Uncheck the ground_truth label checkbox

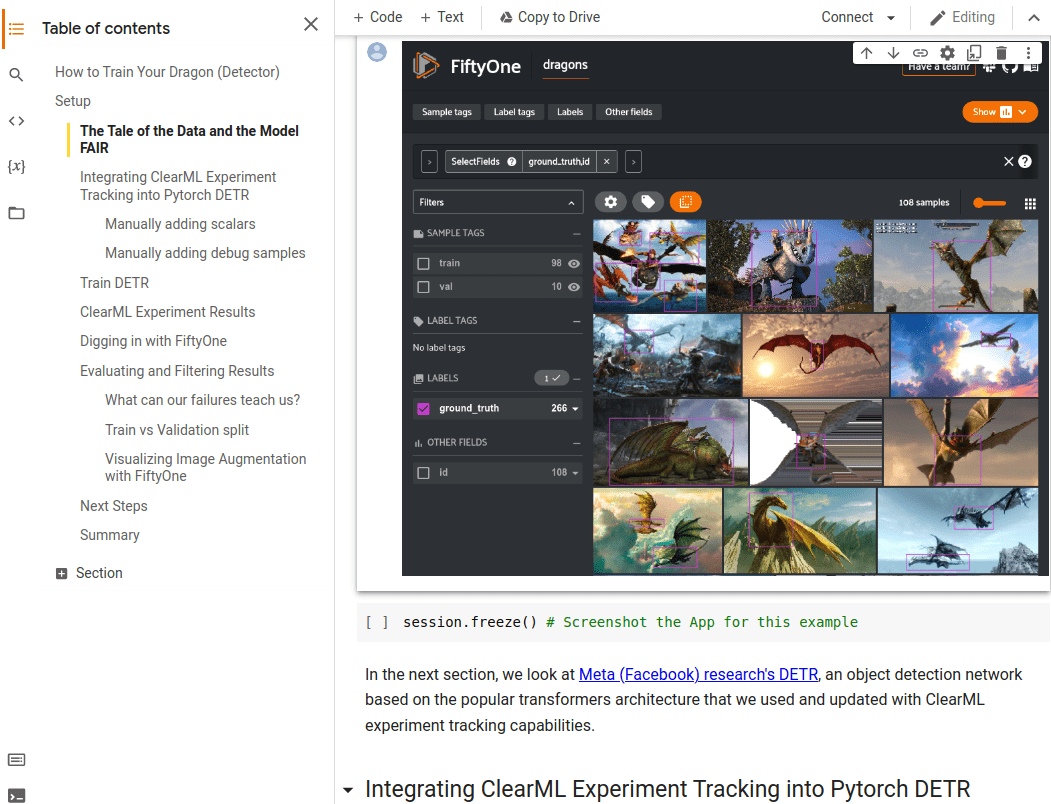423,408
